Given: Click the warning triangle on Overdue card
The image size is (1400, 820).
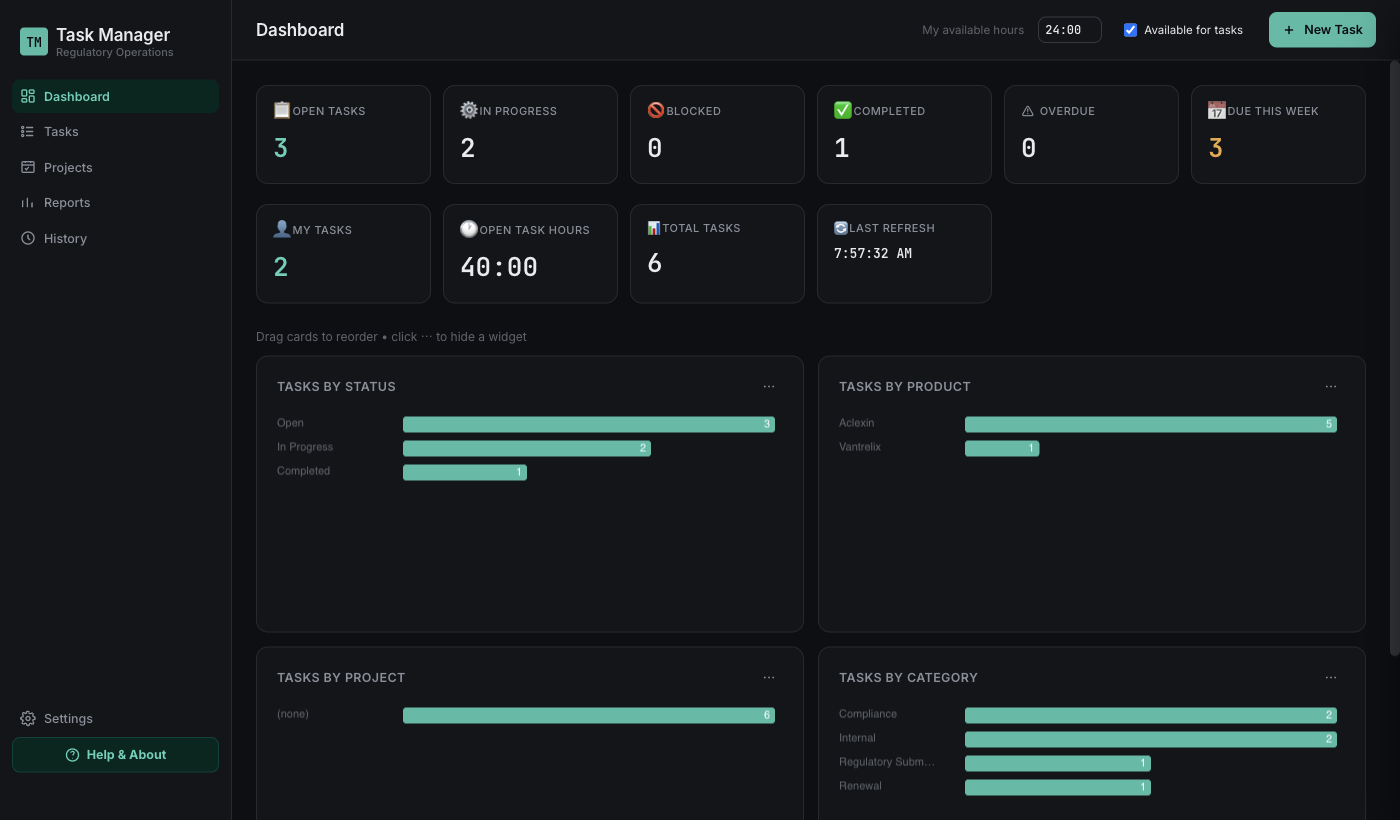Looking at the screenshot, I should (x=1028, y=111).
